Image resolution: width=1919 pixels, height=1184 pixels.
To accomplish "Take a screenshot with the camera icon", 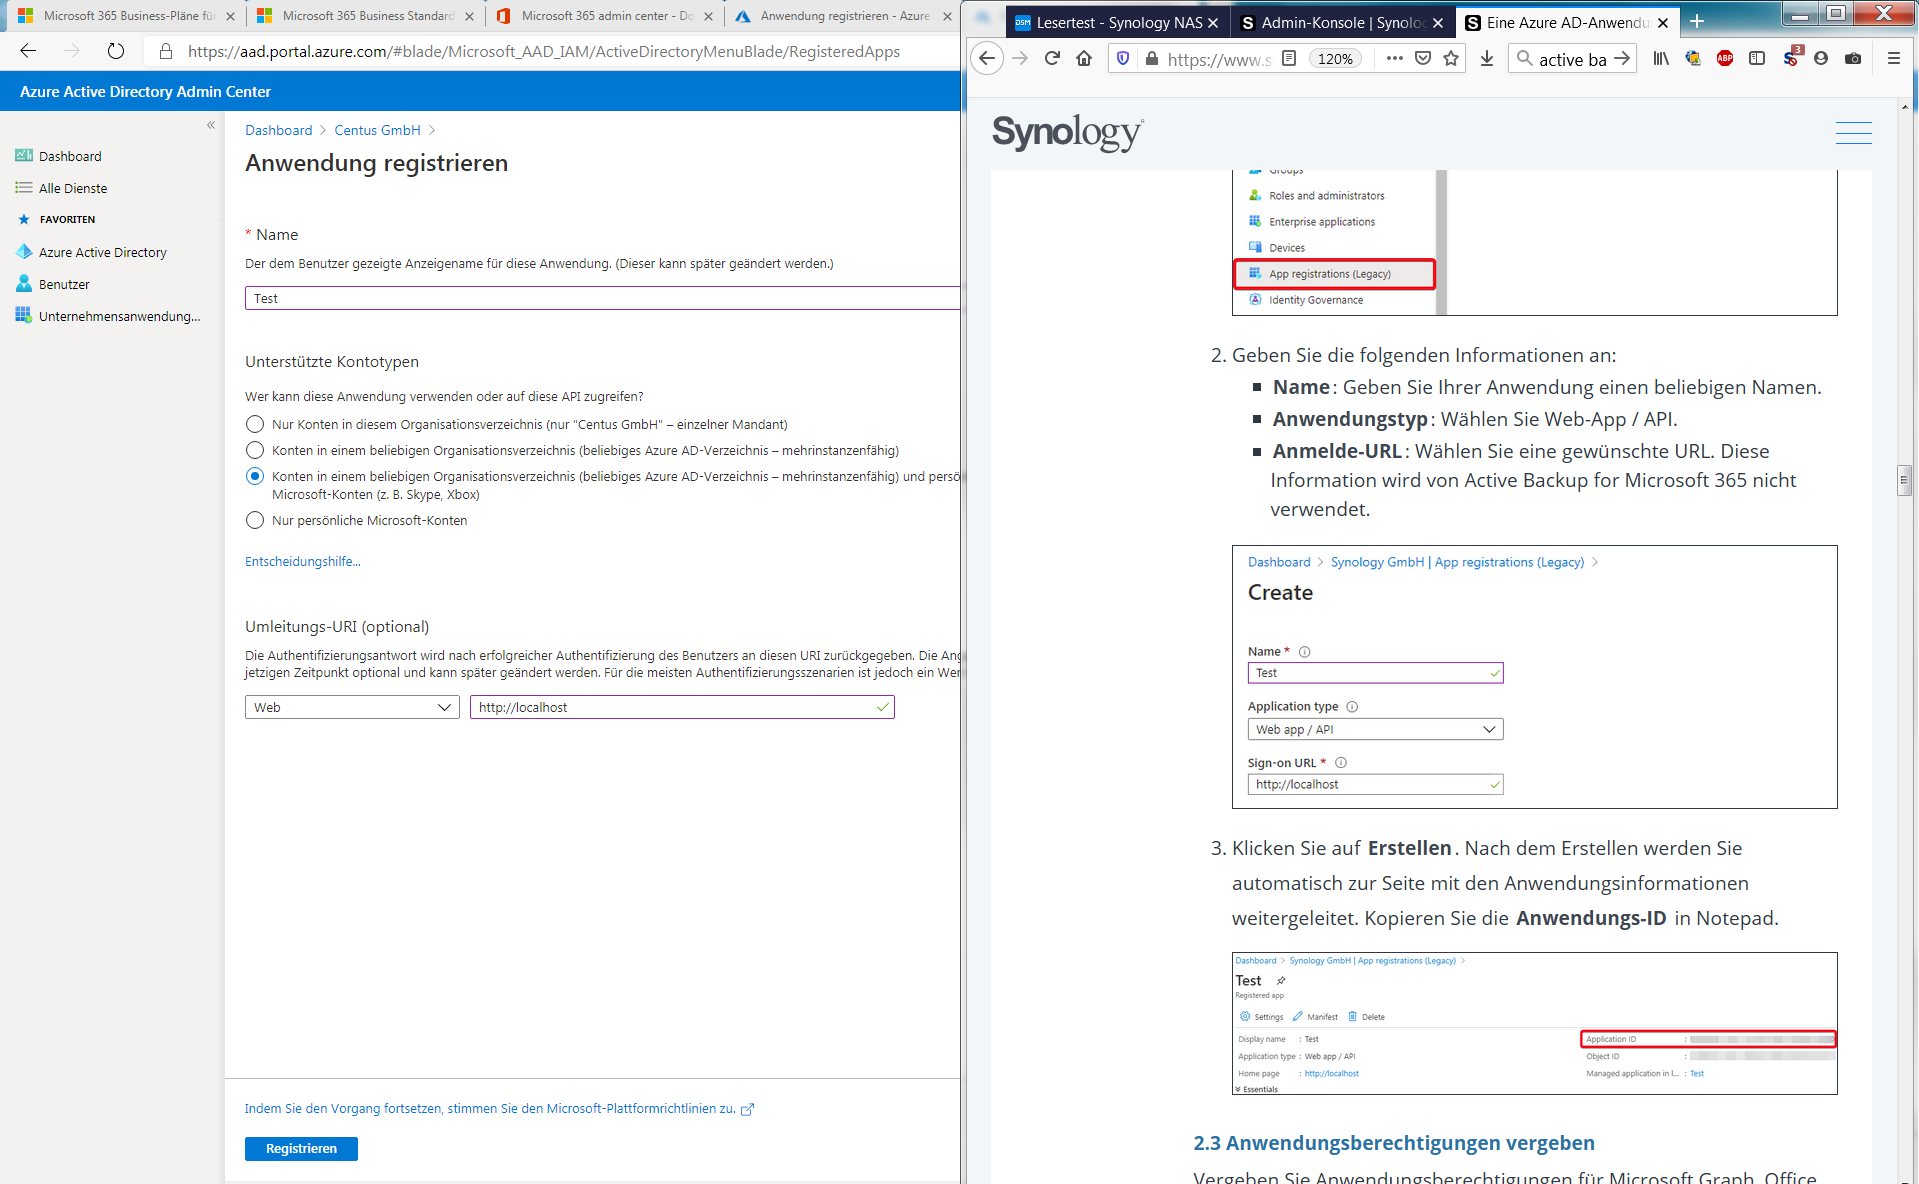I will tap(1853, 58).
